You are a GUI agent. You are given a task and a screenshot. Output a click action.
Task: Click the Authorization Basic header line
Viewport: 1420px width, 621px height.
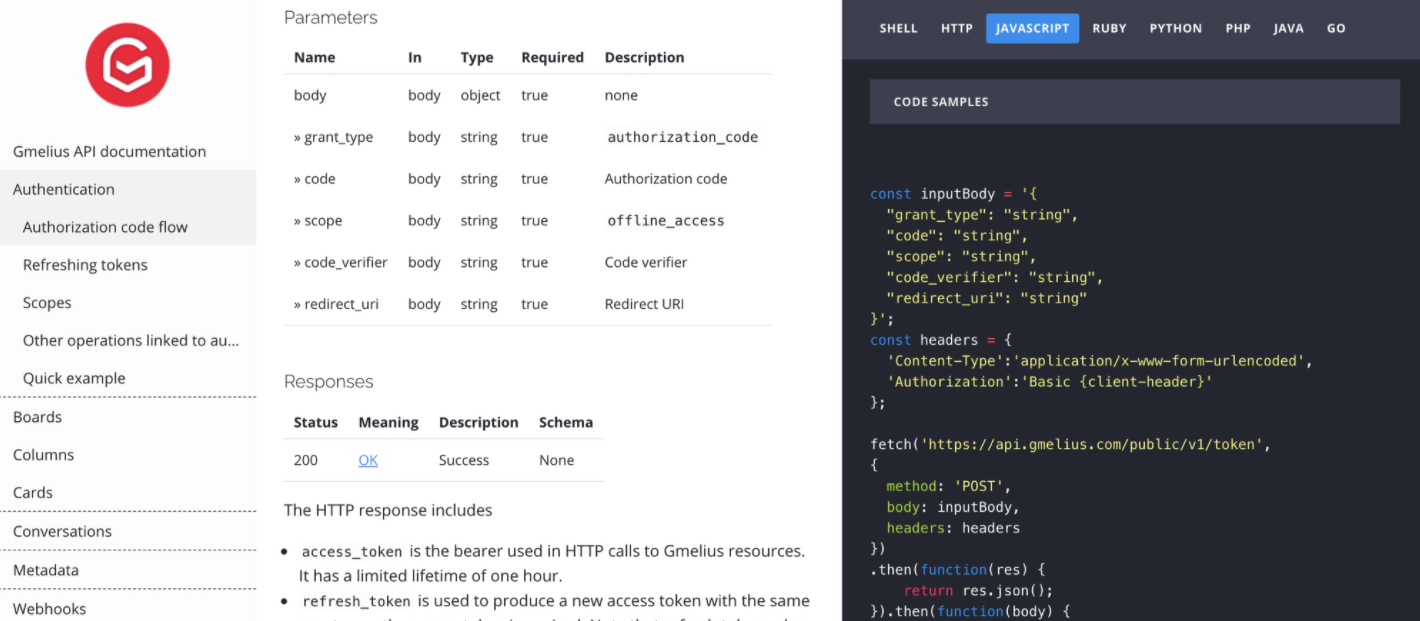pyautogui.click(x=1049, y=381)
